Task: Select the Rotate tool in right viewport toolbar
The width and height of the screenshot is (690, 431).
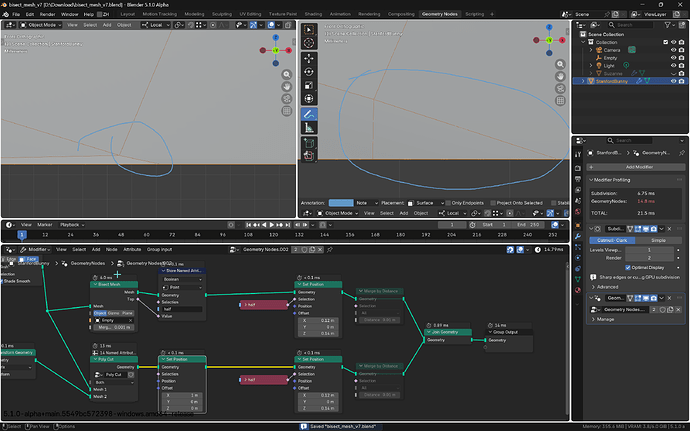Action: pos(309,72)
